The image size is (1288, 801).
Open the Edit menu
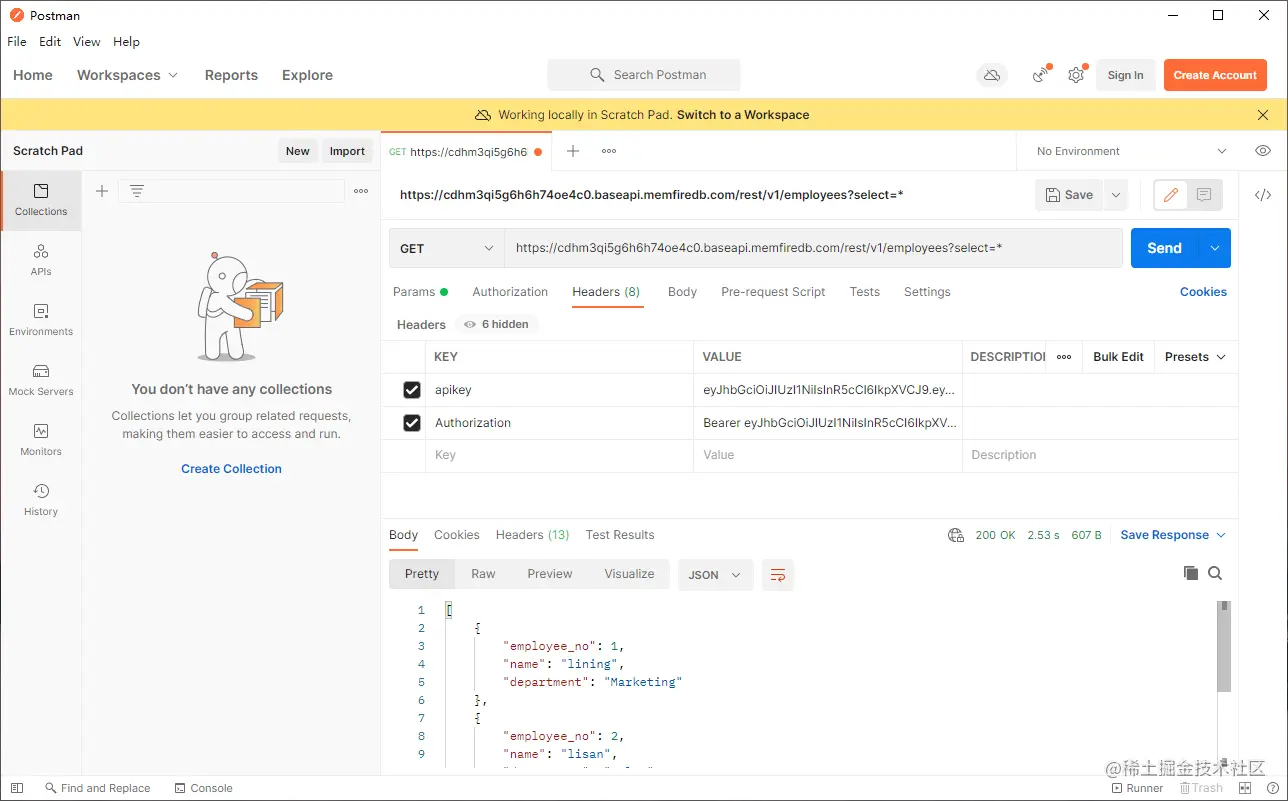click(x=50, y=42)
